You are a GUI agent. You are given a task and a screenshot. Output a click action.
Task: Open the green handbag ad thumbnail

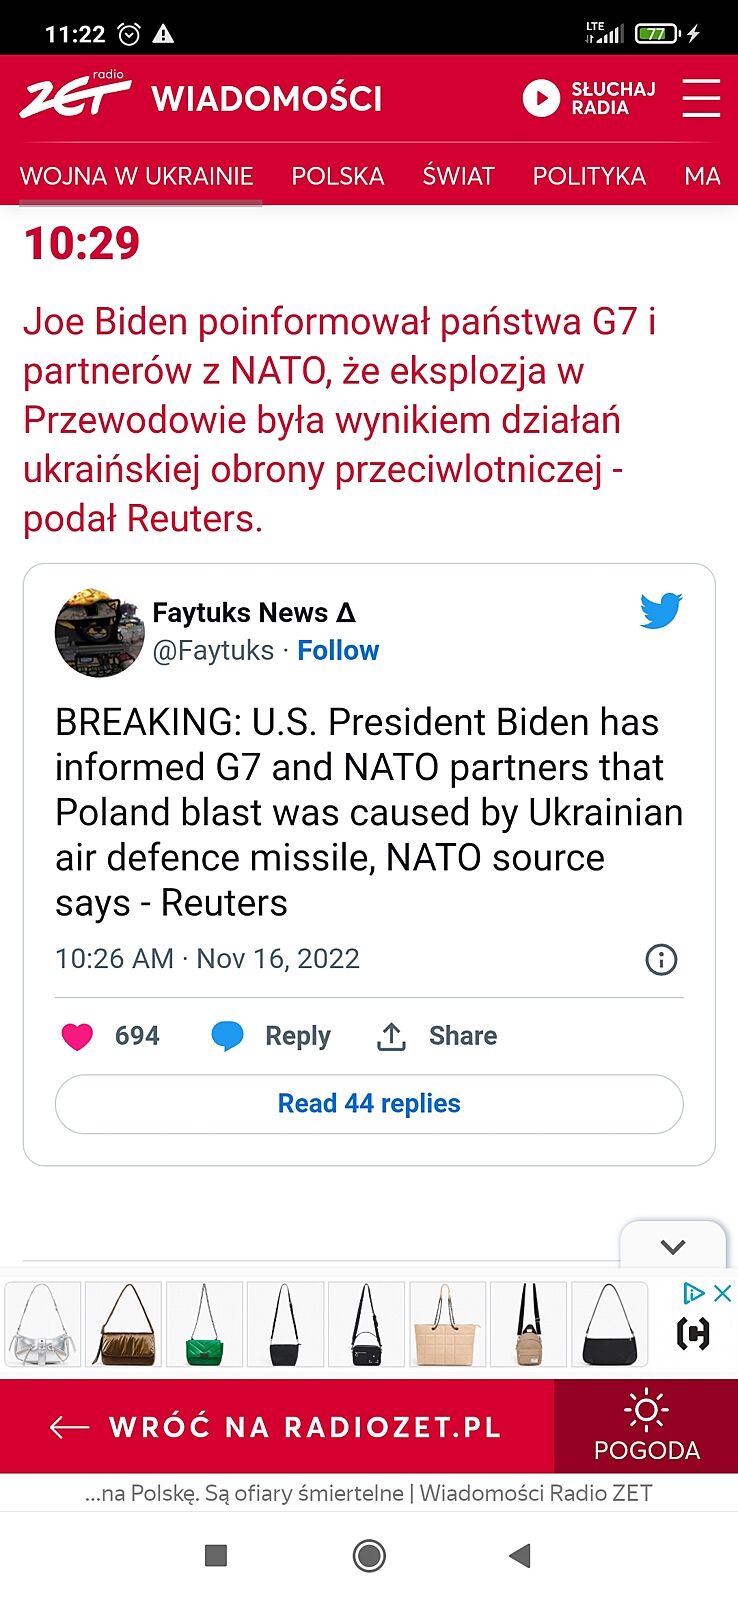click(205, 1325)
